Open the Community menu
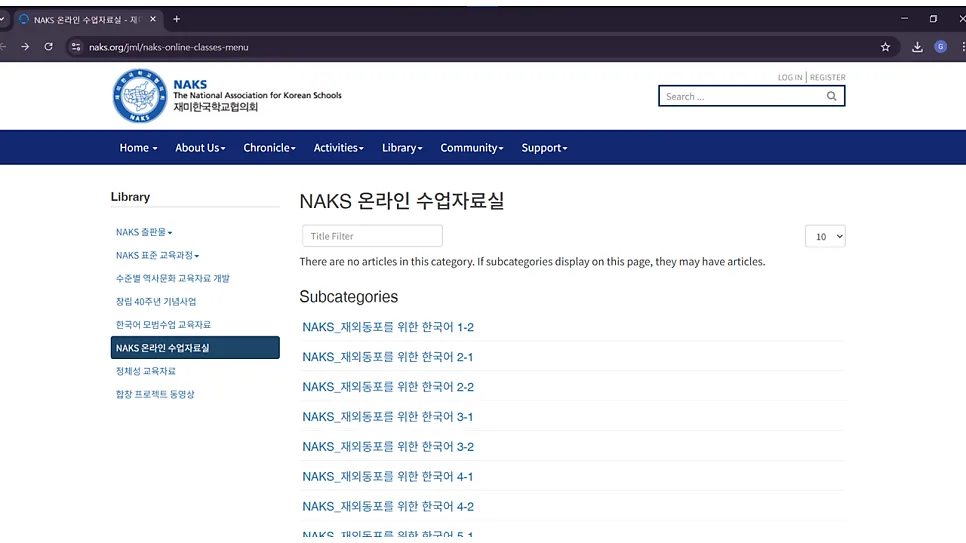Viewport: 966px width, 543px height. [x=471, y=148]
